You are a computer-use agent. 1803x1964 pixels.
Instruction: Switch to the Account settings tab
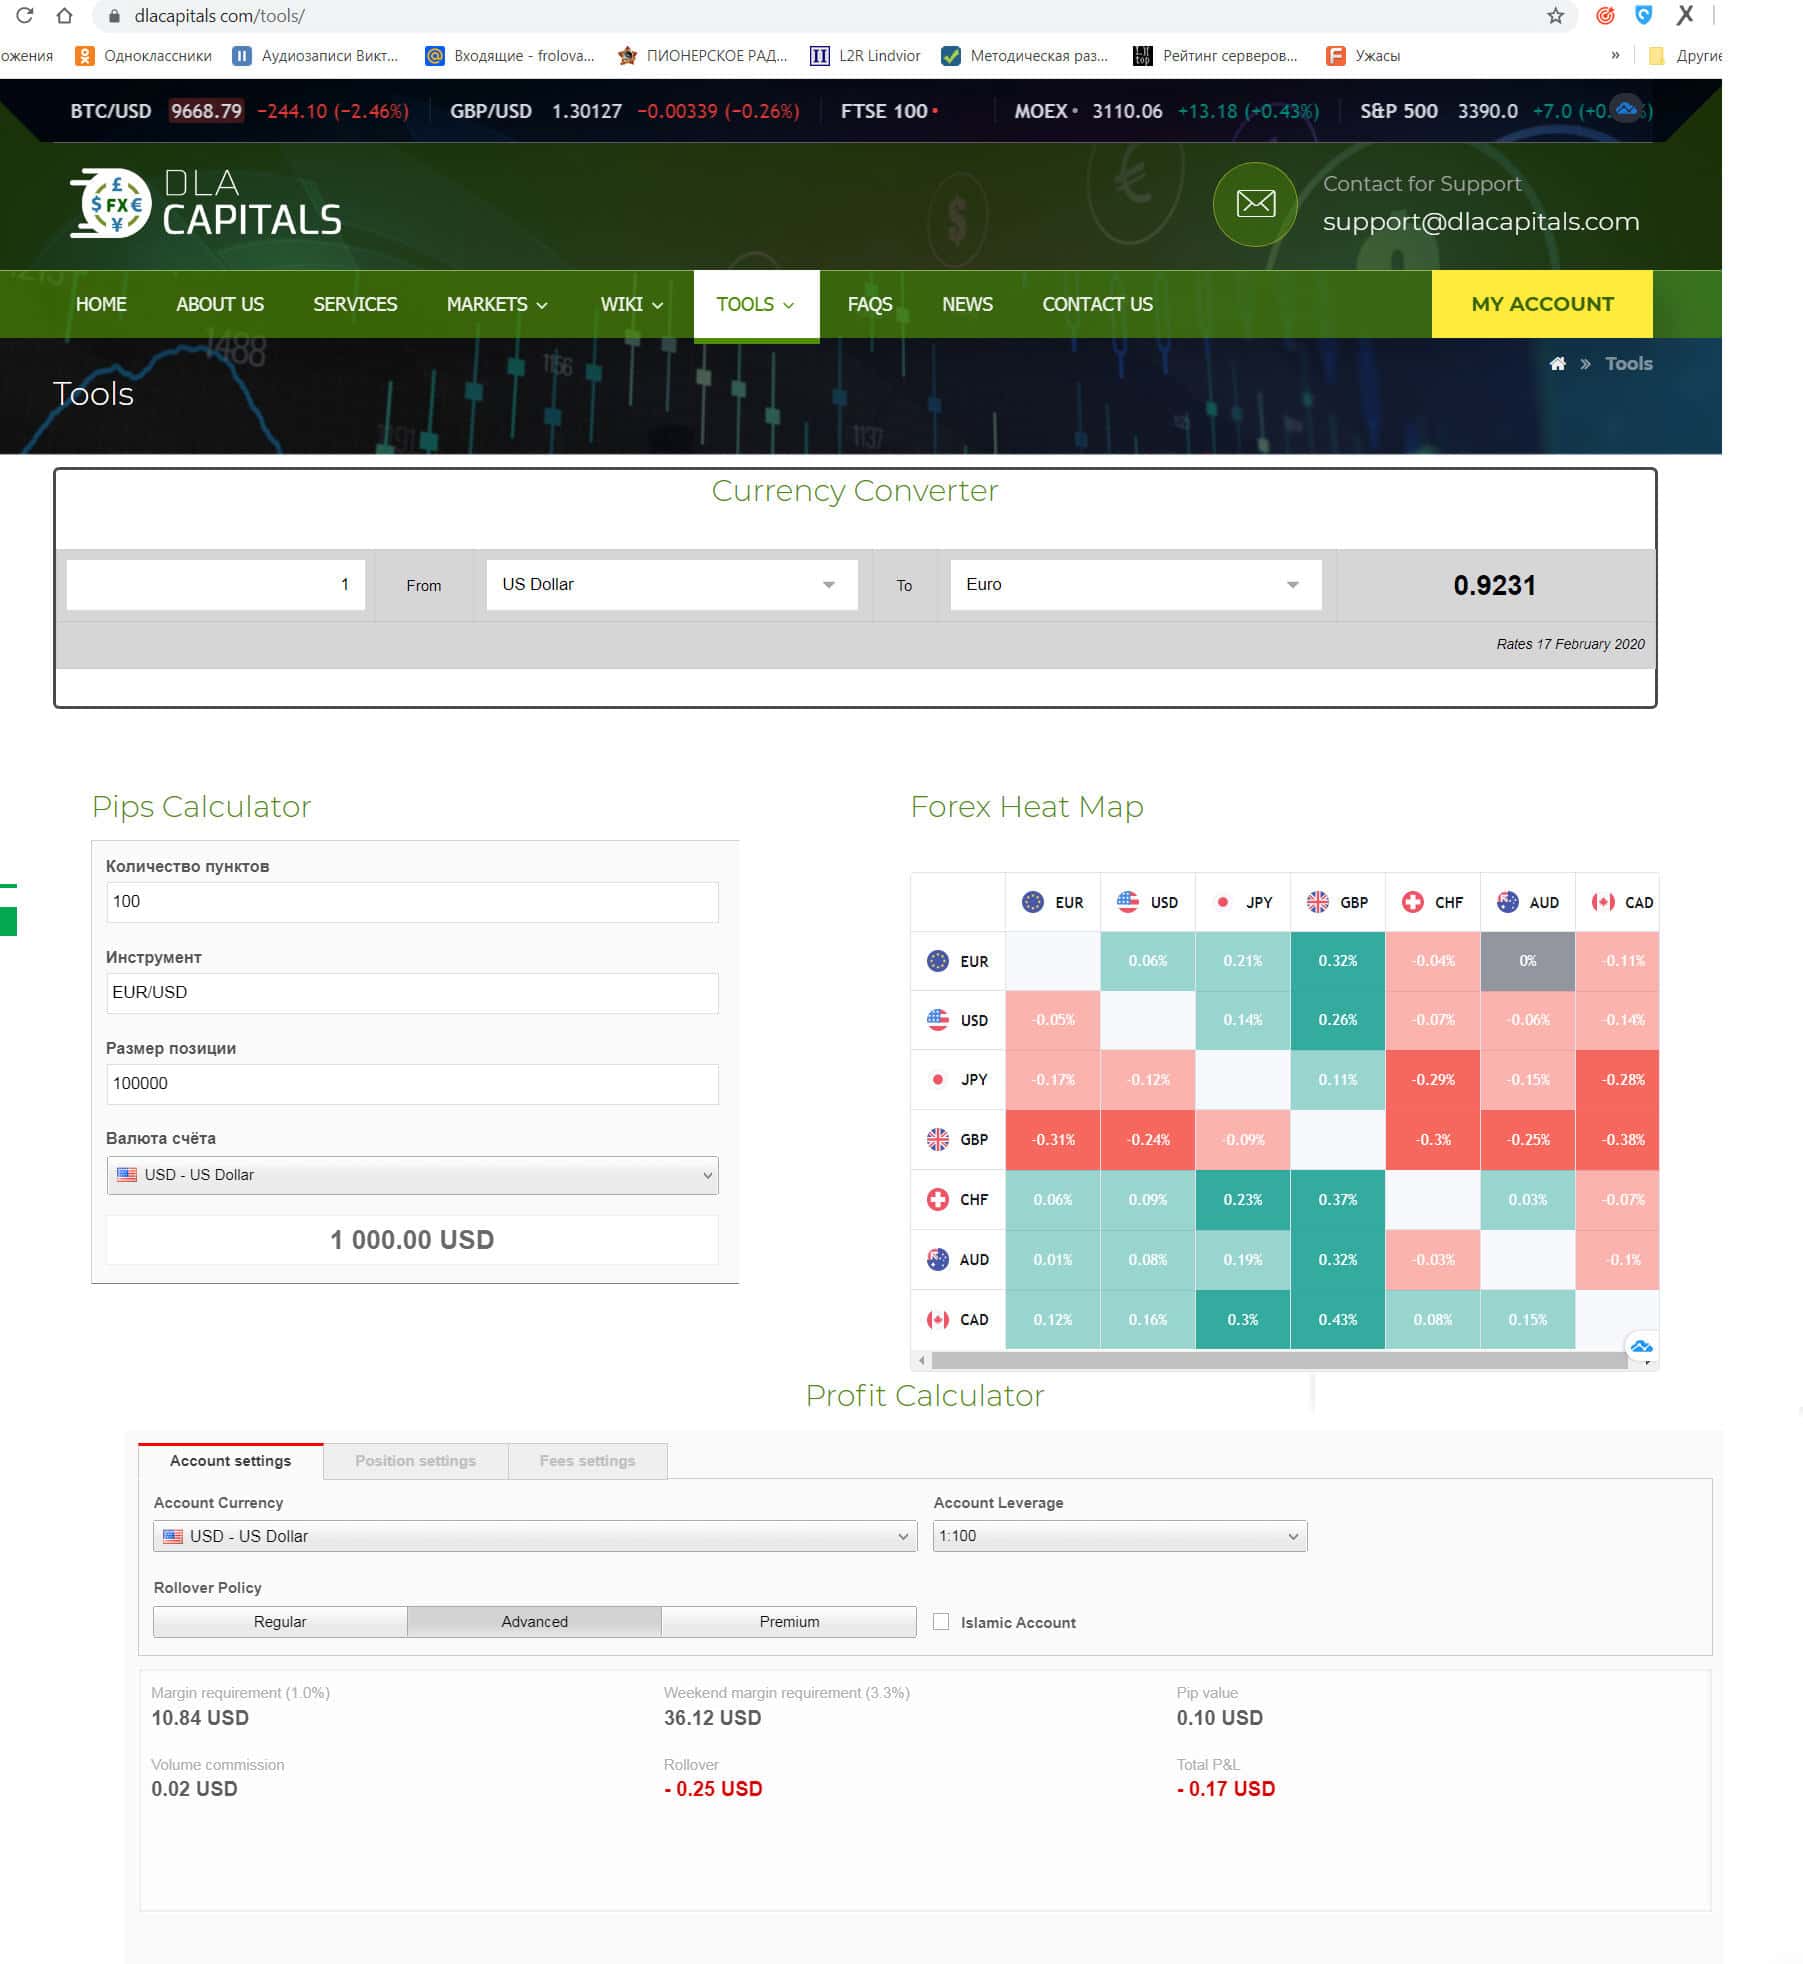[230, 1461]
